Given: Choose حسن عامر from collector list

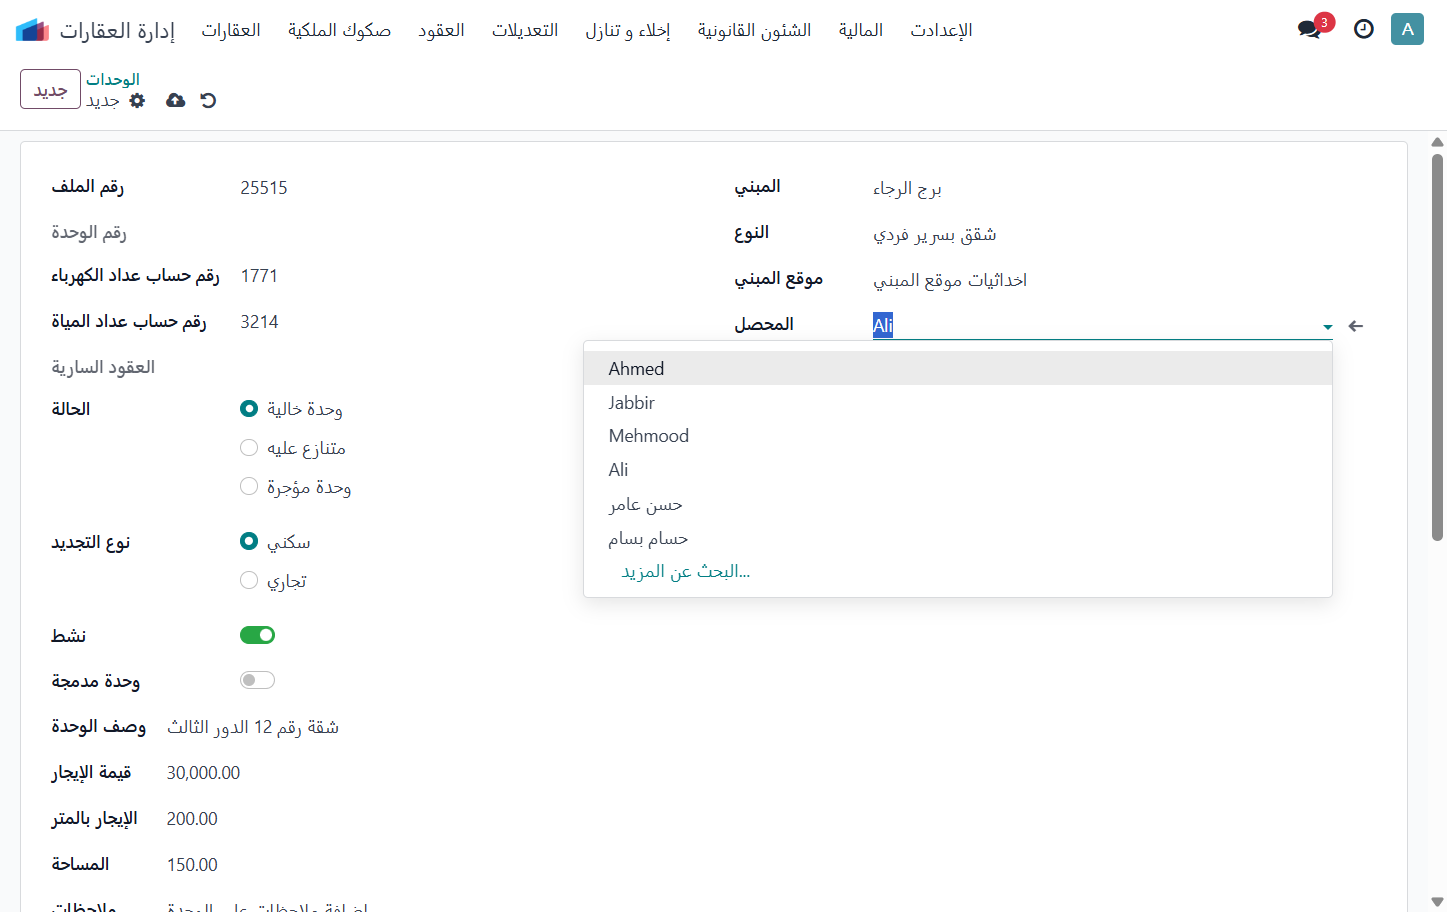Looking at the screenshot, I should click(x=958, y=504).
